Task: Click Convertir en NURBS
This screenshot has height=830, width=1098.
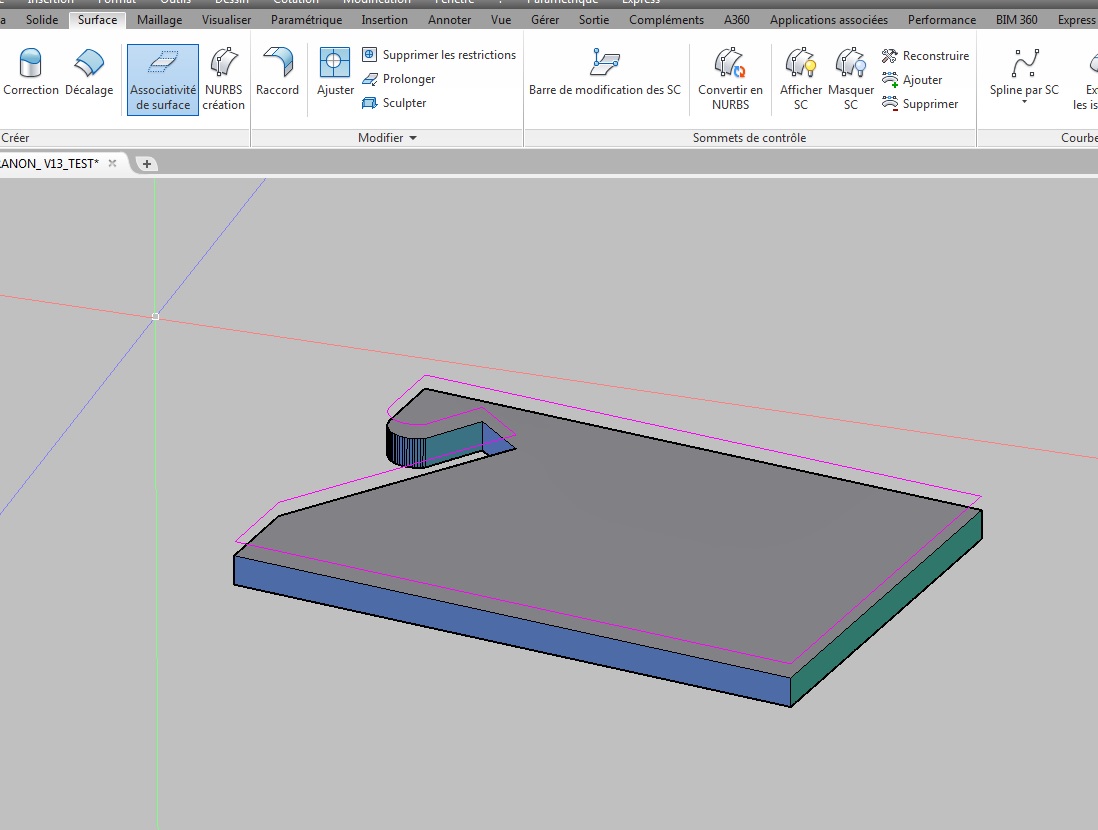Action: click(x=730, y=79)
